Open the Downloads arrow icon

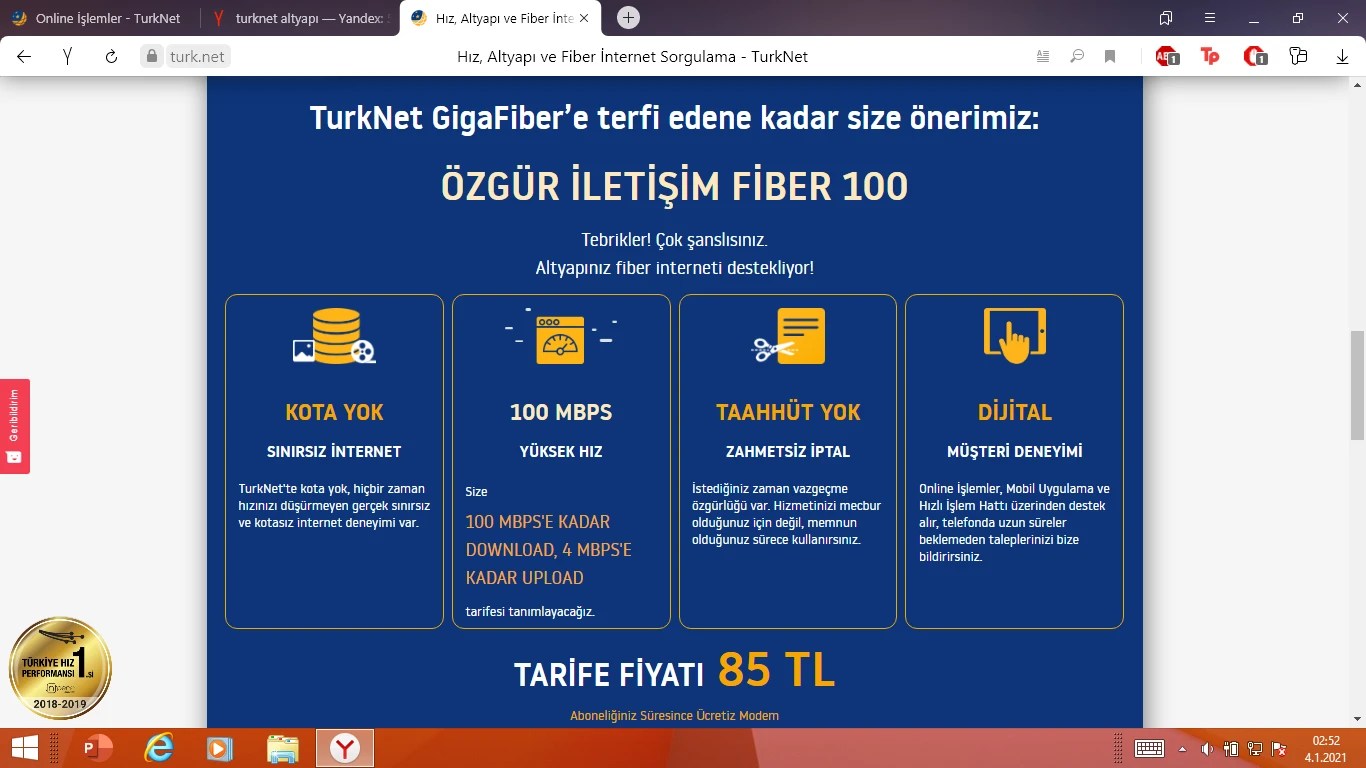1342,57
